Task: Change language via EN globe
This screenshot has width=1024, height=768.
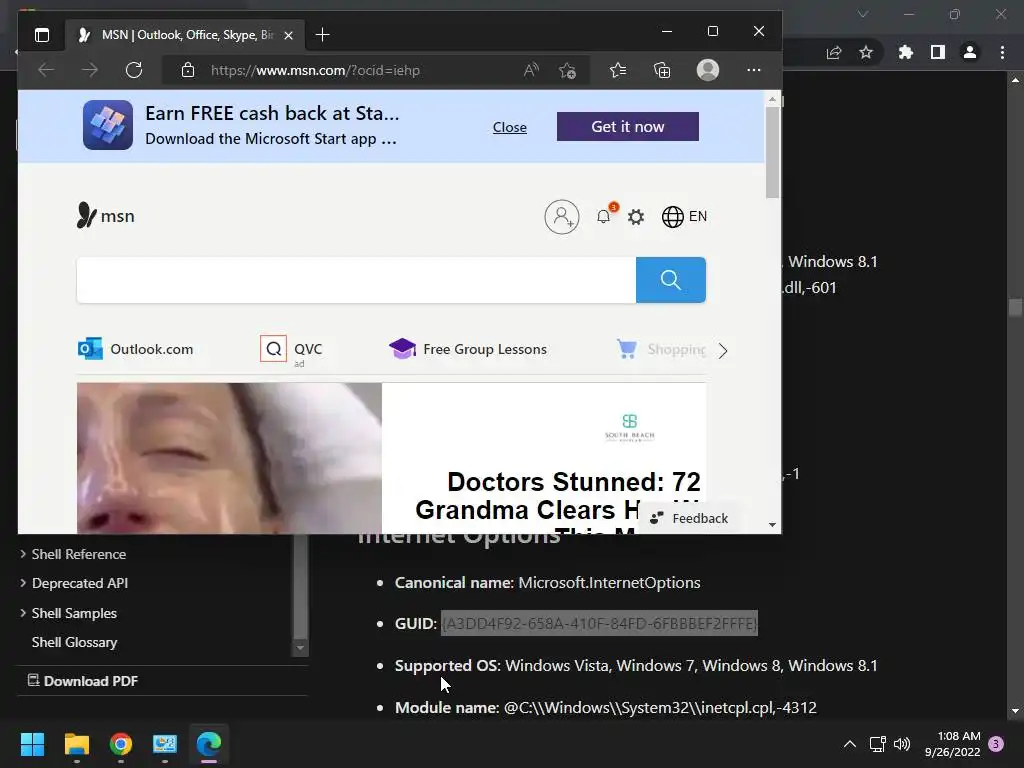Action: pyautogui.click(x=684, y=216)
